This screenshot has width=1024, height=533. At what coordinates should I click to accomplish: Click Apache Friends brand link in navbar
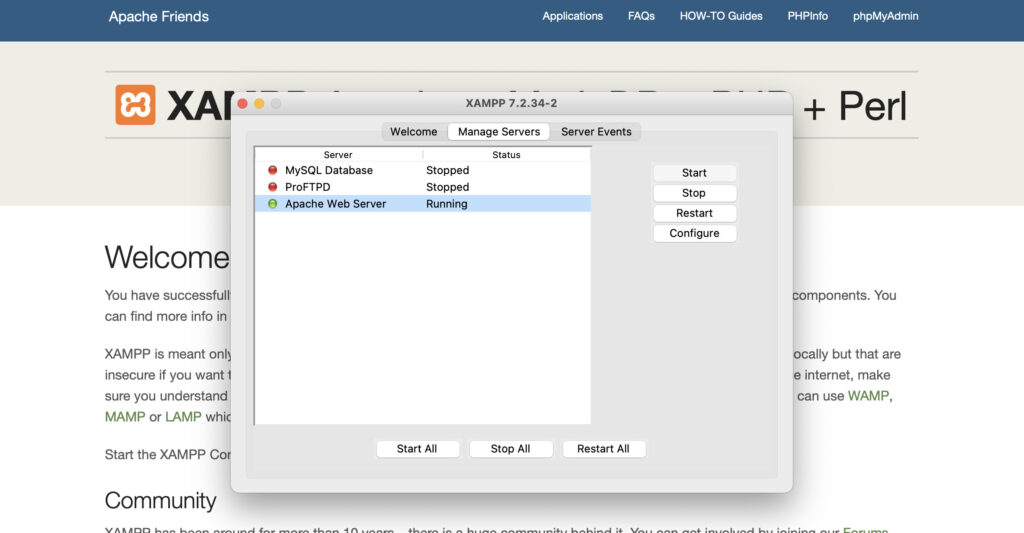click(159, 16)
